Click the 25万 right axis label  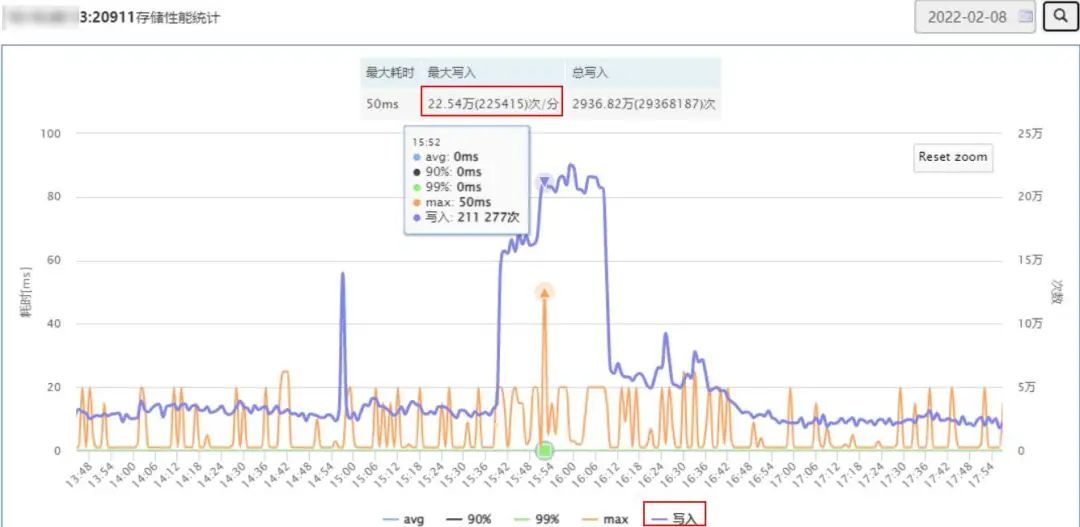[1029, 134]
